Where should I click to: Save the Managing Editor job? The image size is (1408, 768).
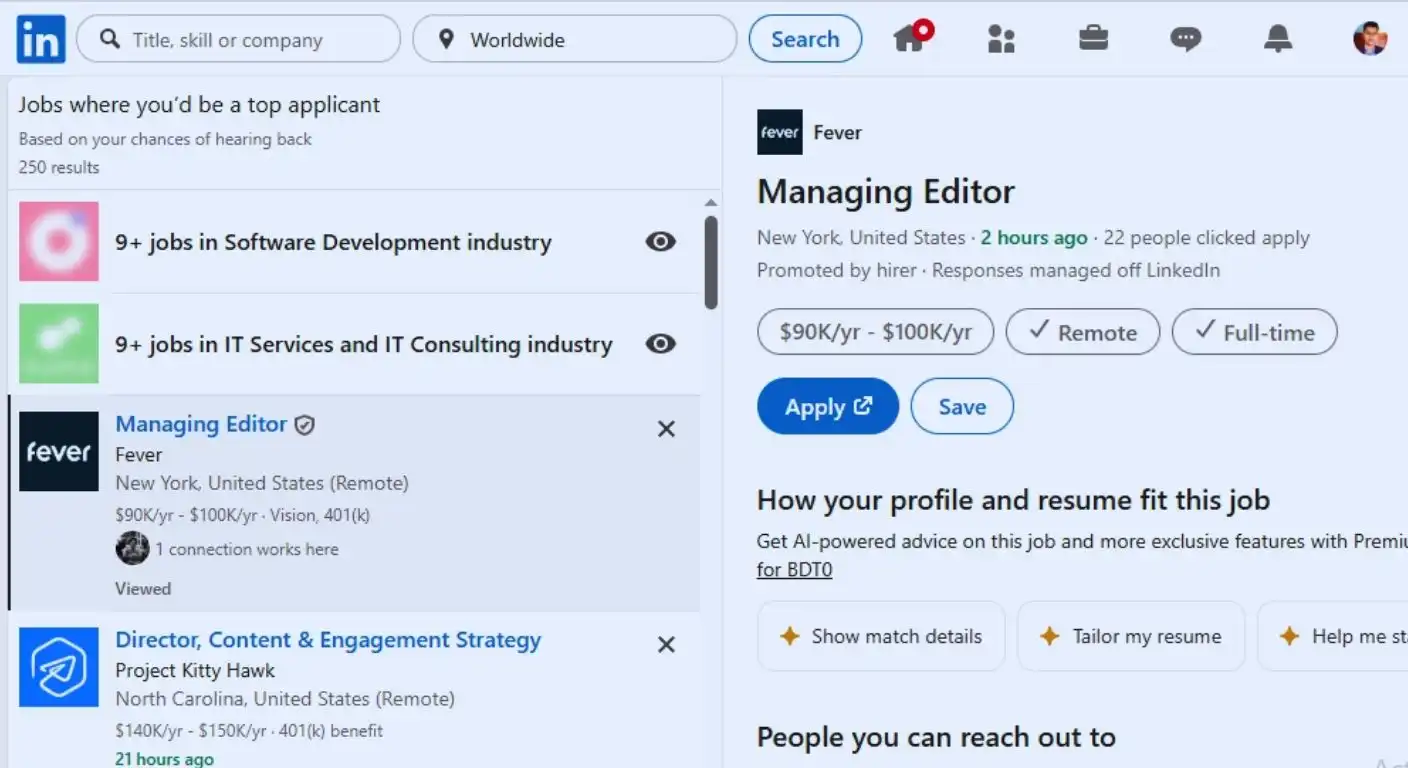point(961,406)
